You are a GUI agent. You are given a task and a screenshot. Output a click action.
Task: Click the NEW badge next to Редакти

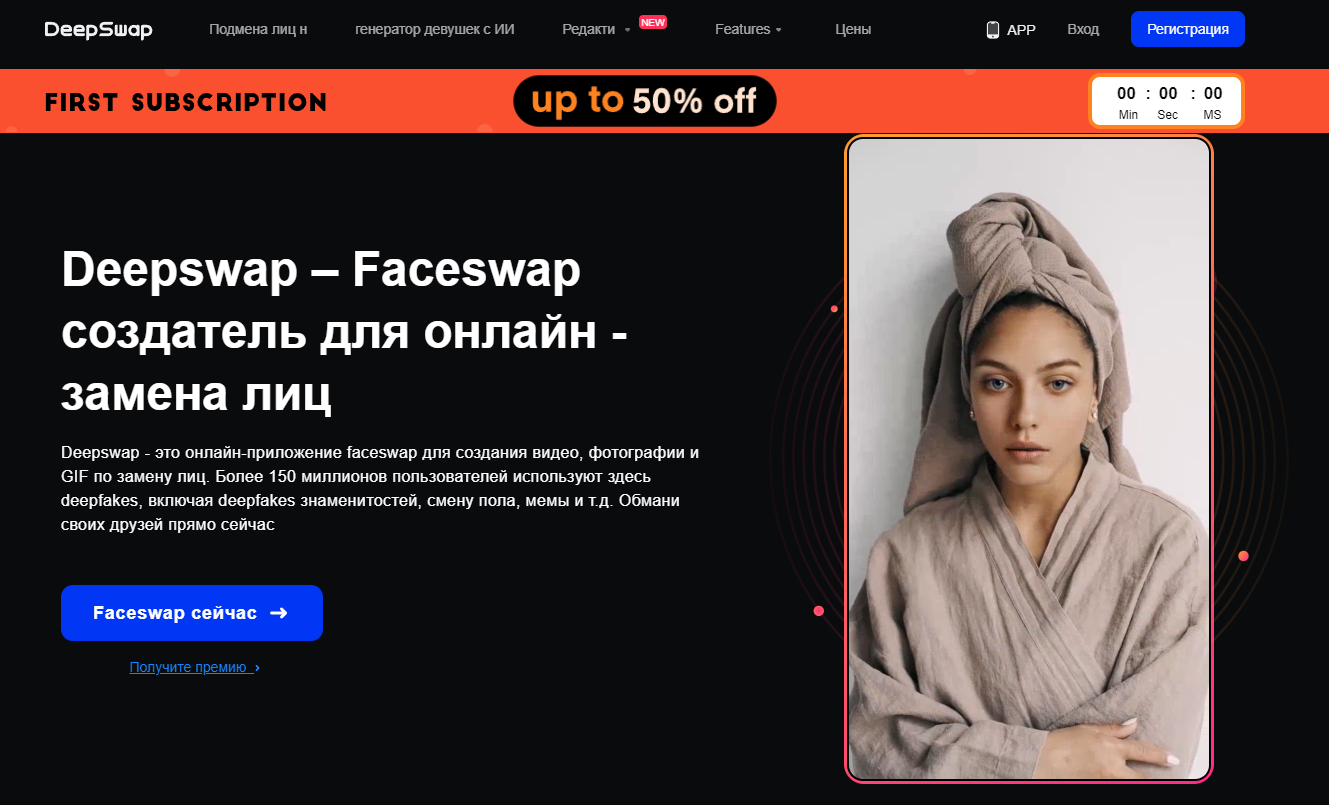[x=653, y=22]
